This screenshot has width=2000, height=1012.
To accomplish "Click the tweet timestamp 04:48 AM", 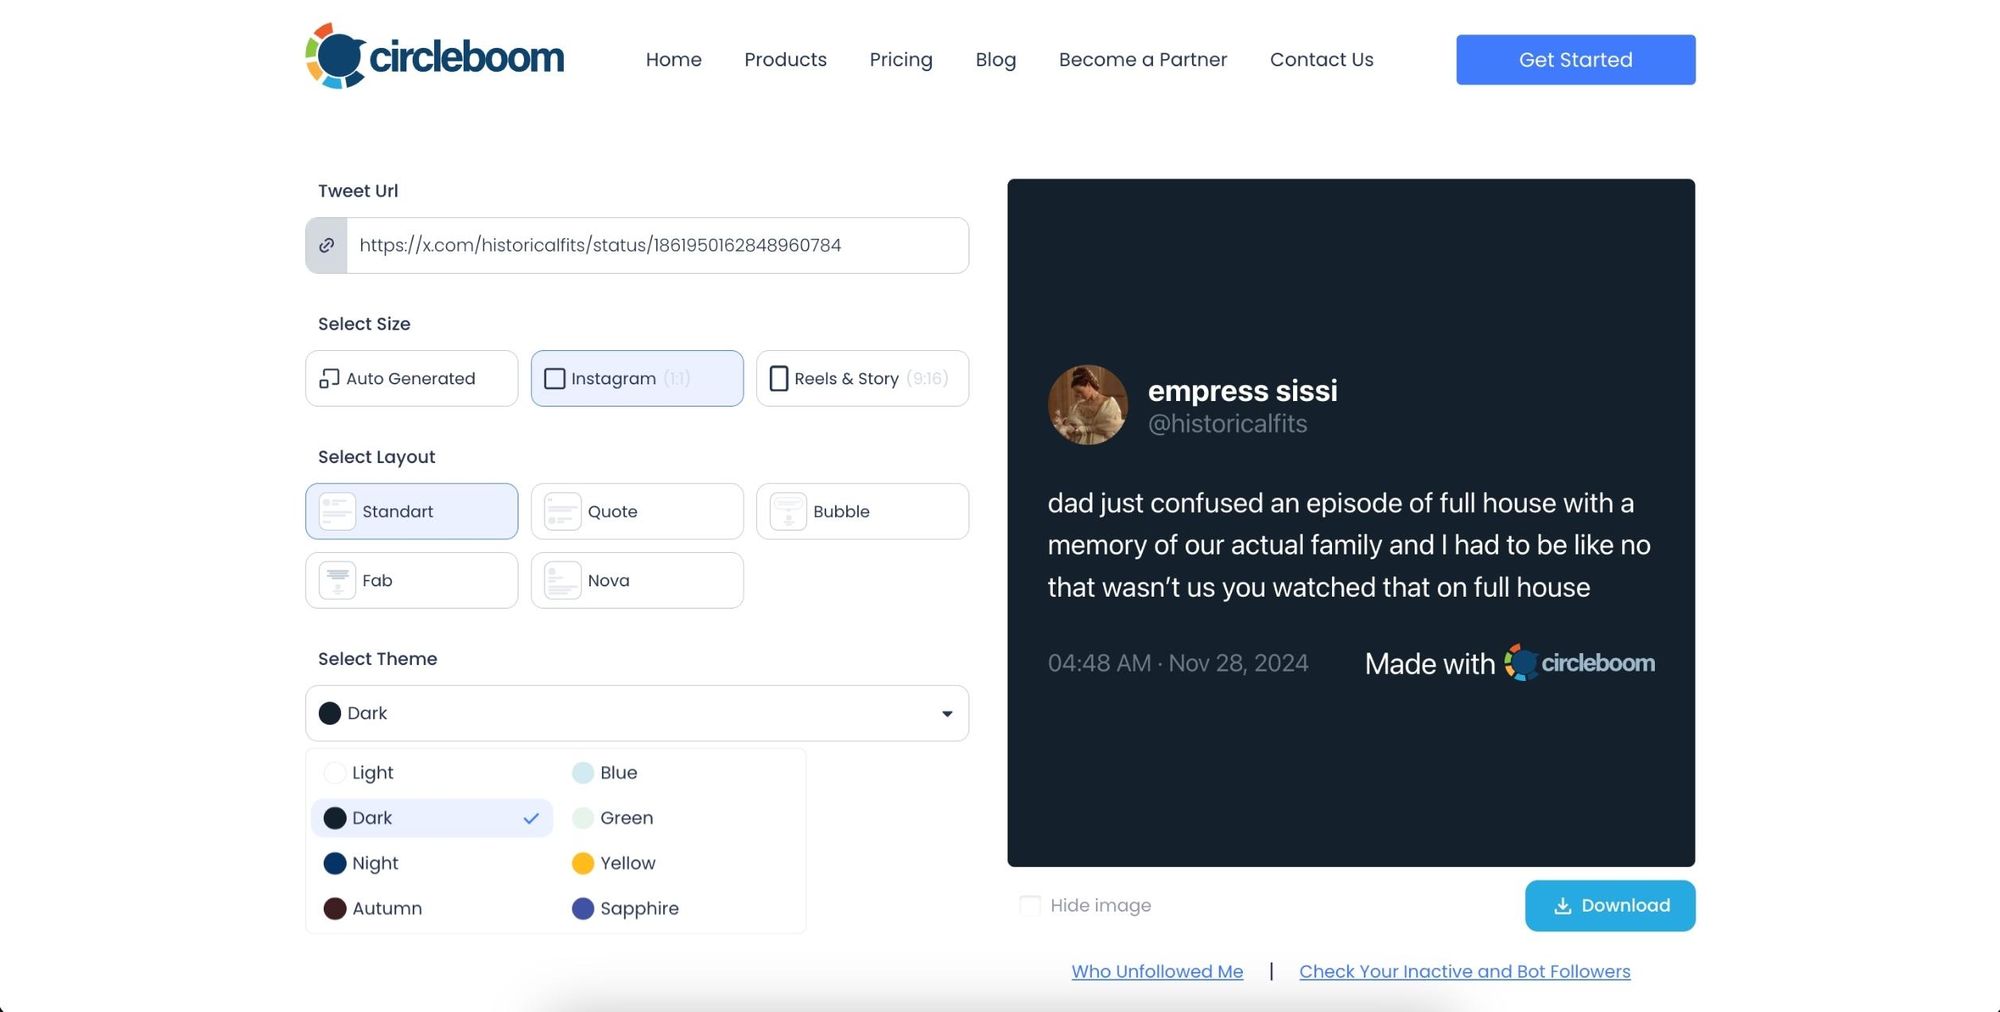I will (x=1178, y=663).
